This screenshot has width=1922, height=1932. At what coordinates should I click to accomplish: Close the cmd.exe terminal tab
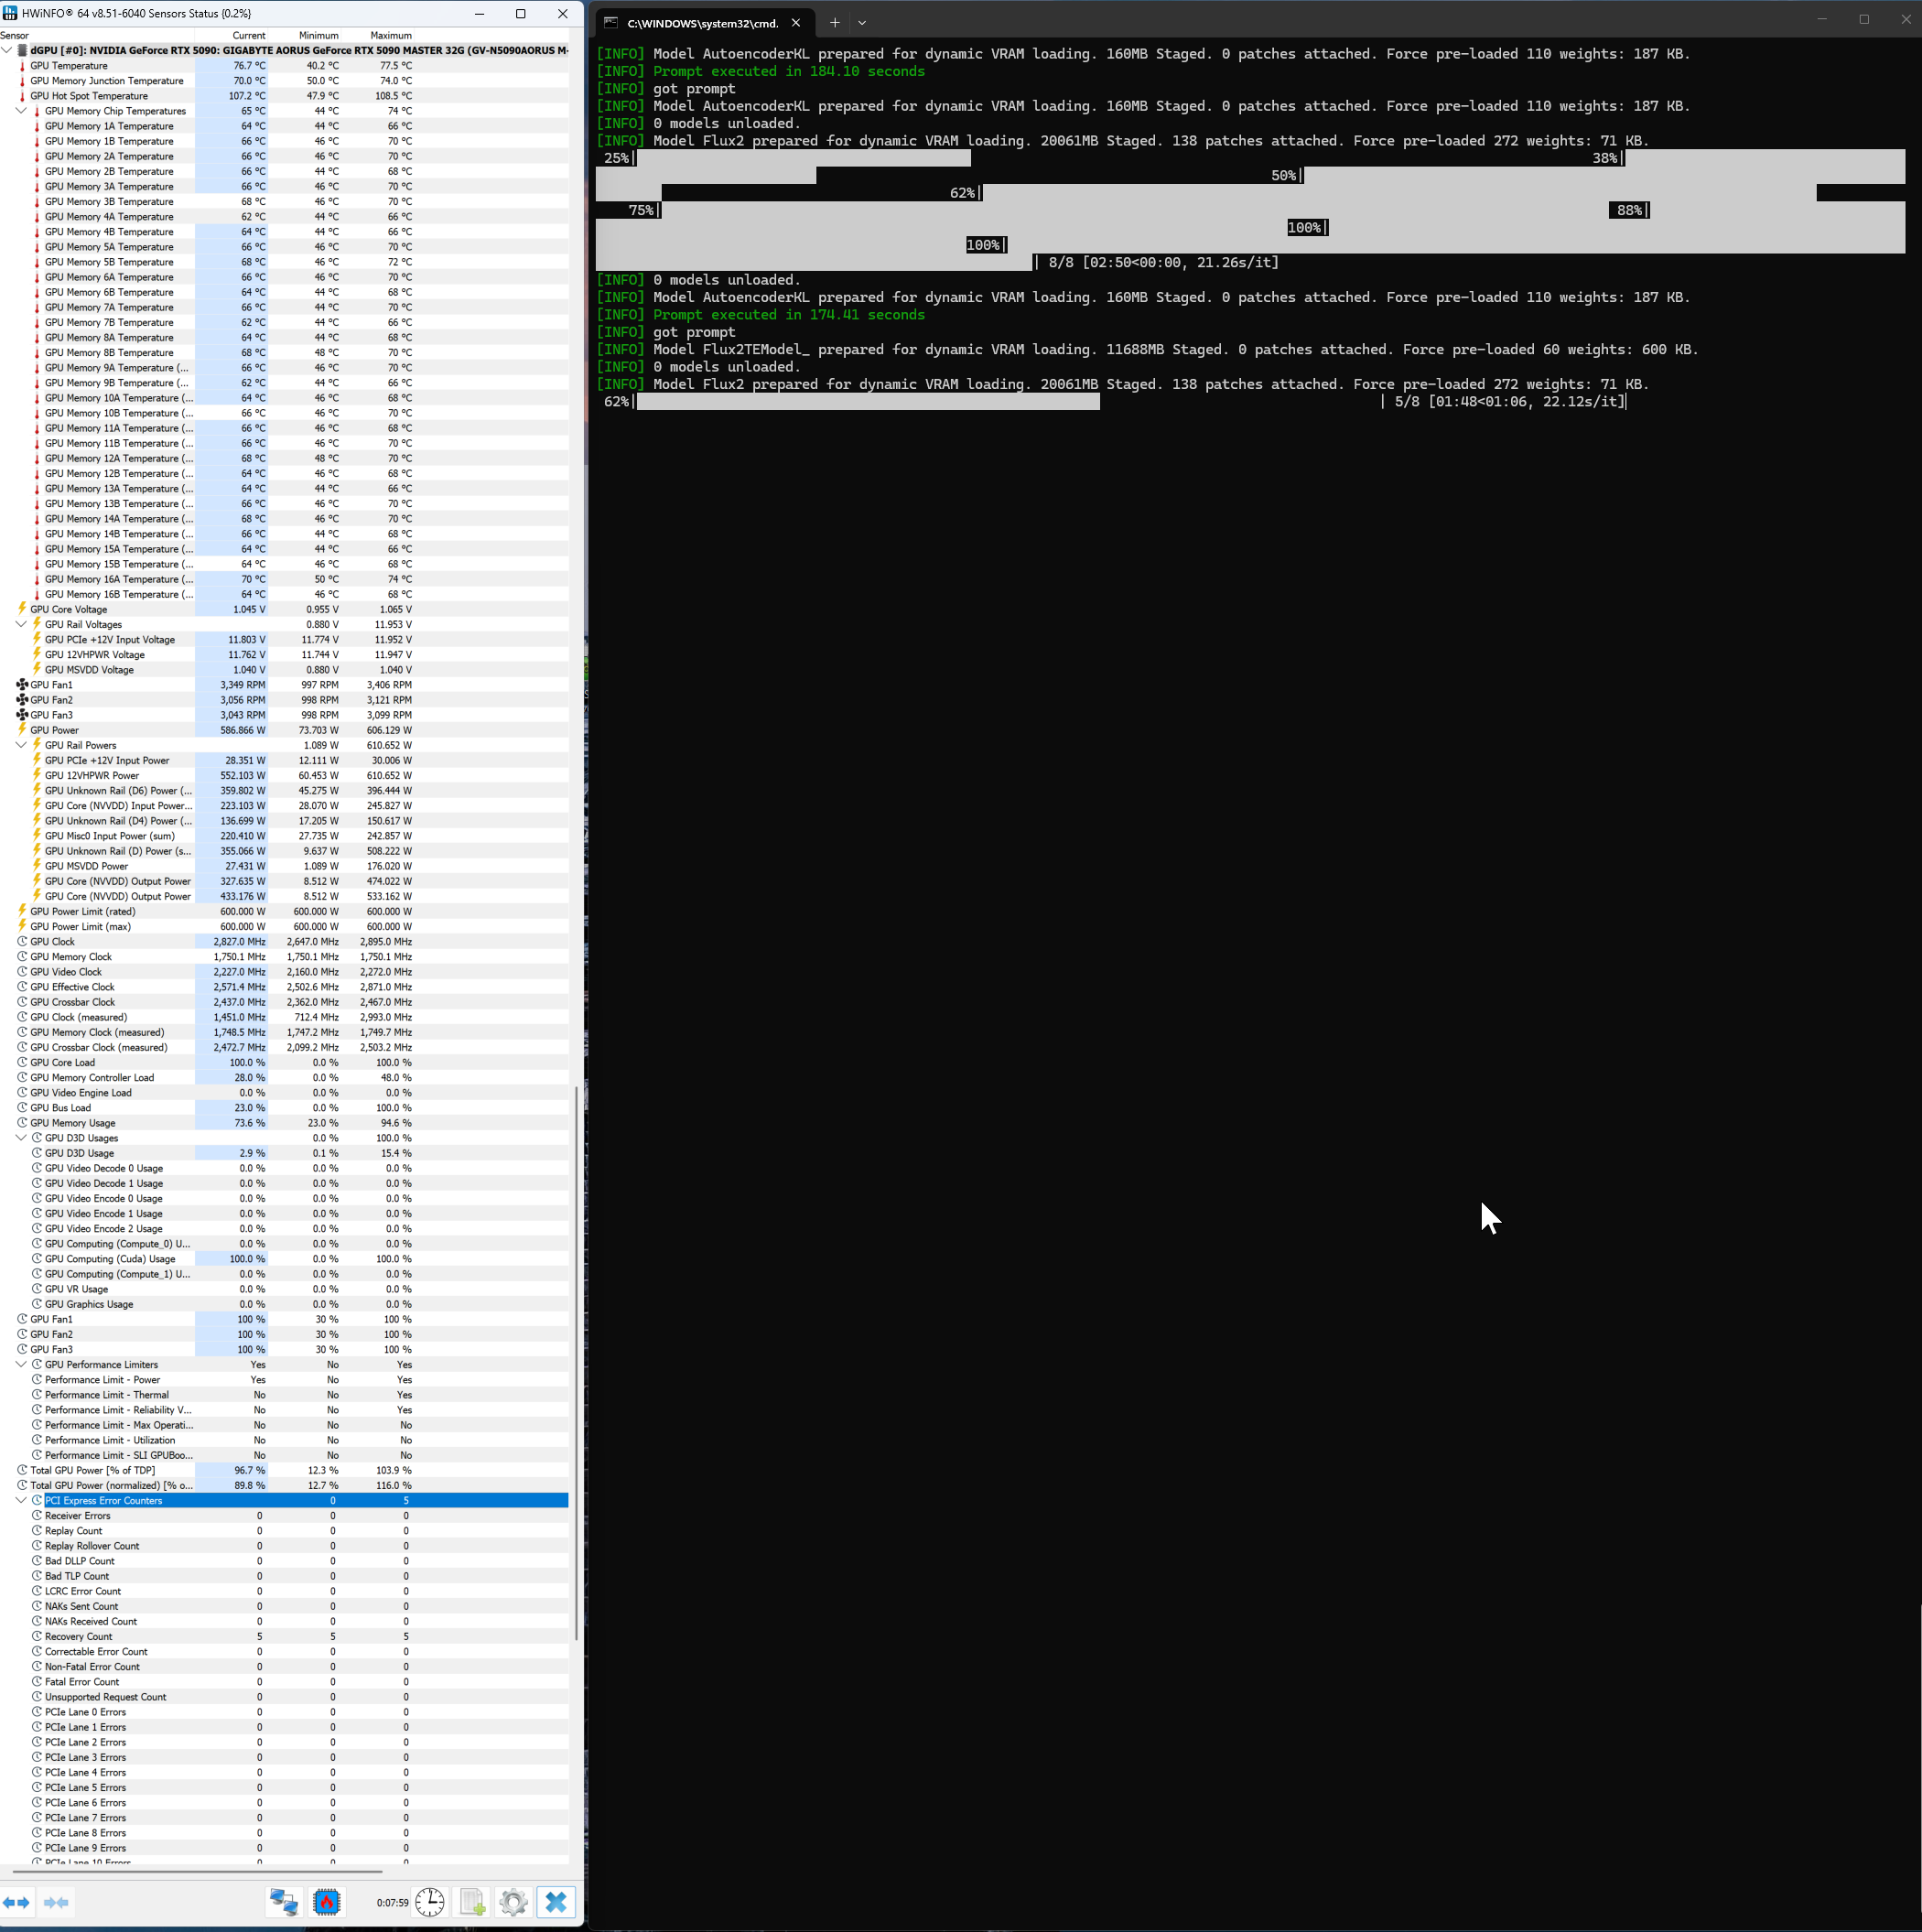pos(796,22)
